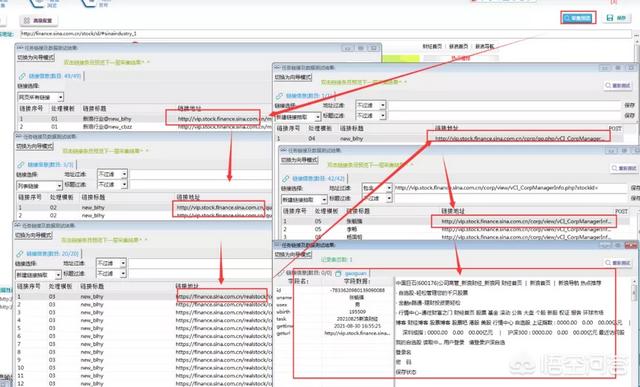Select row 1 in the 20/20 links window
This screenshot has width=640, height=387.
click(x=143, y=296)
